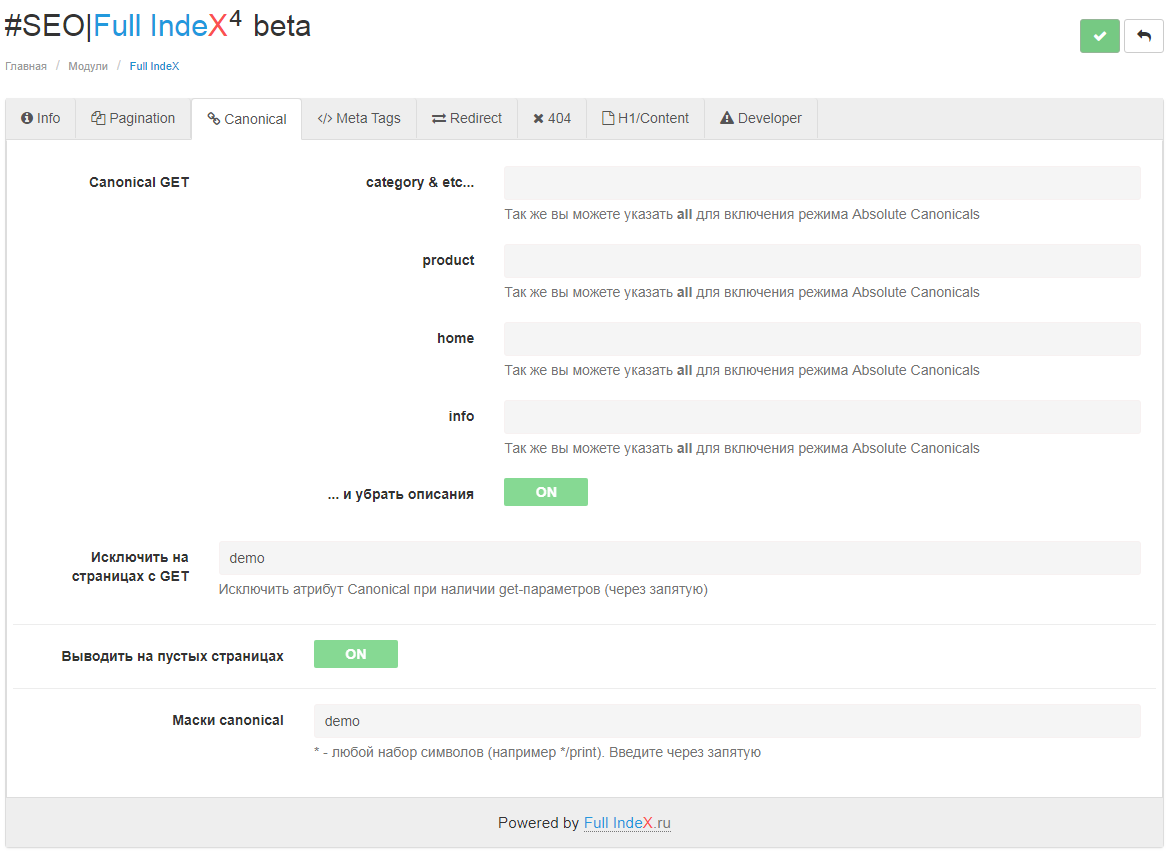Edit the «Исключить на страницах с GET» field
The image size is (1171, 856).
click(679, 558)
